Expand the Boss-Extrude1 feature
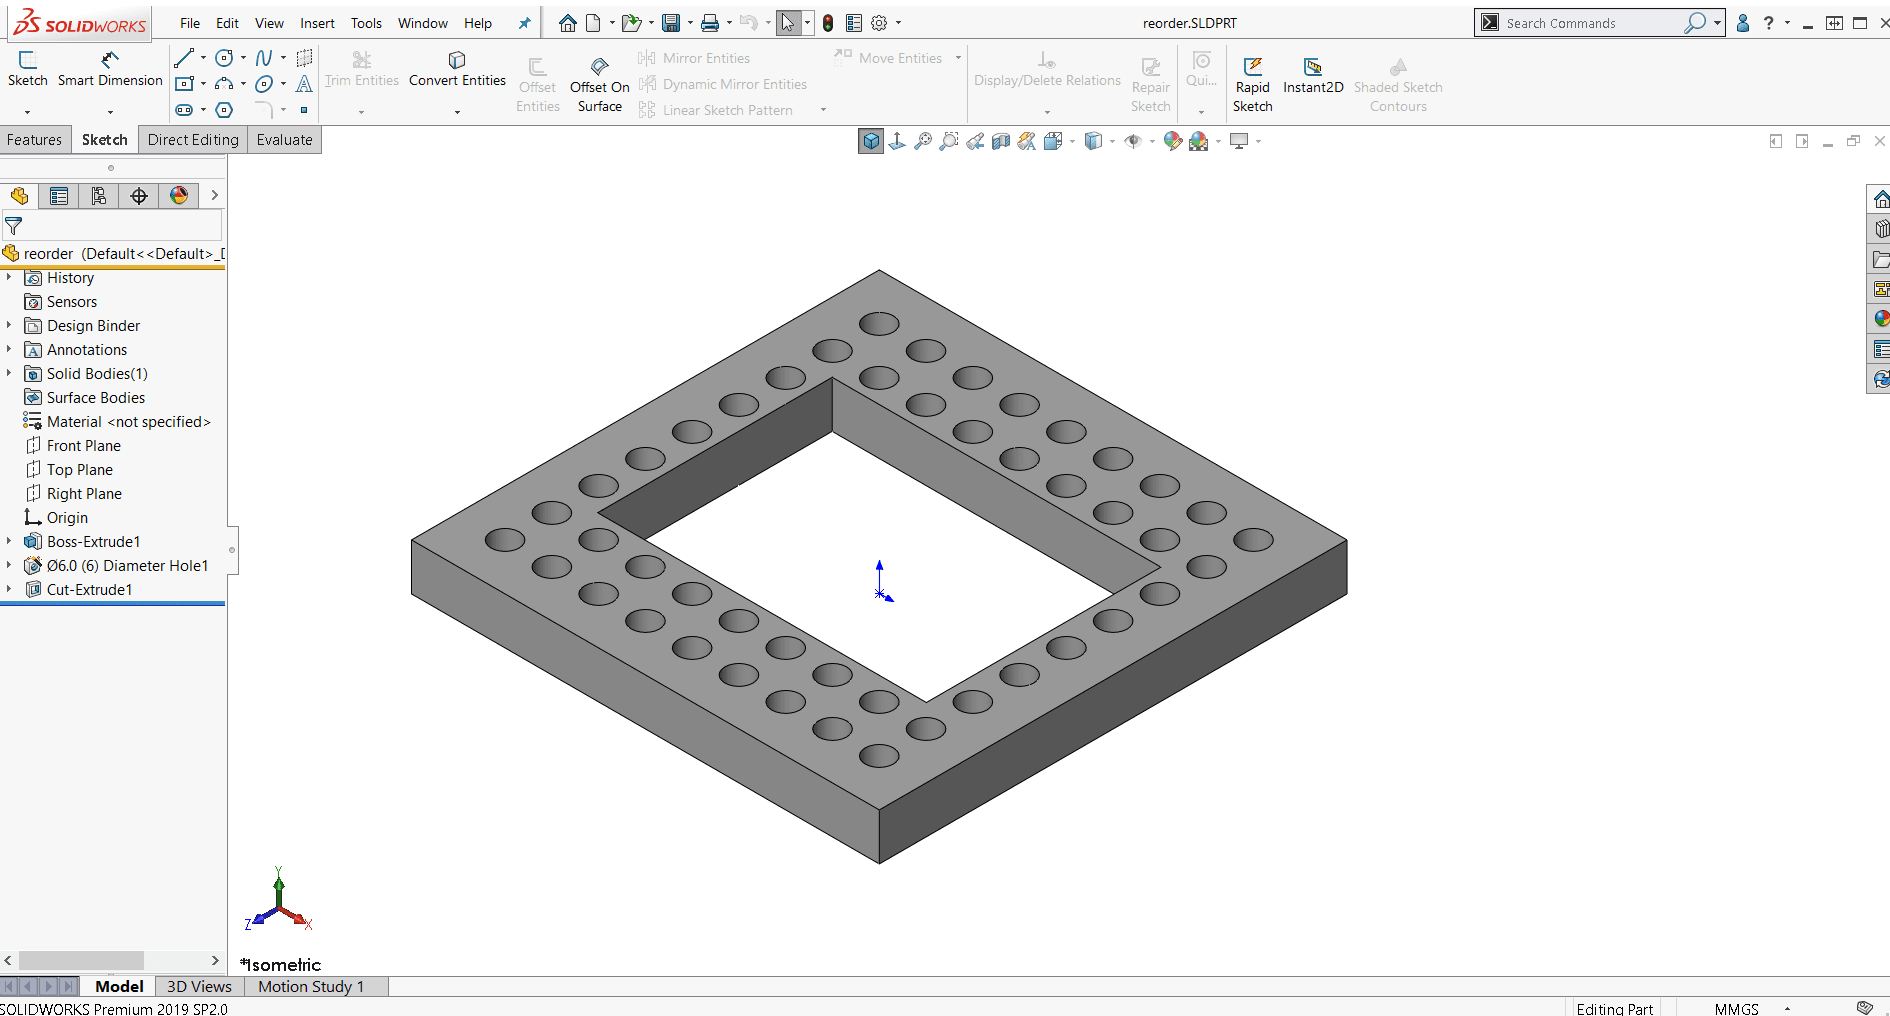1890x1016 pixels. [9, 541]
